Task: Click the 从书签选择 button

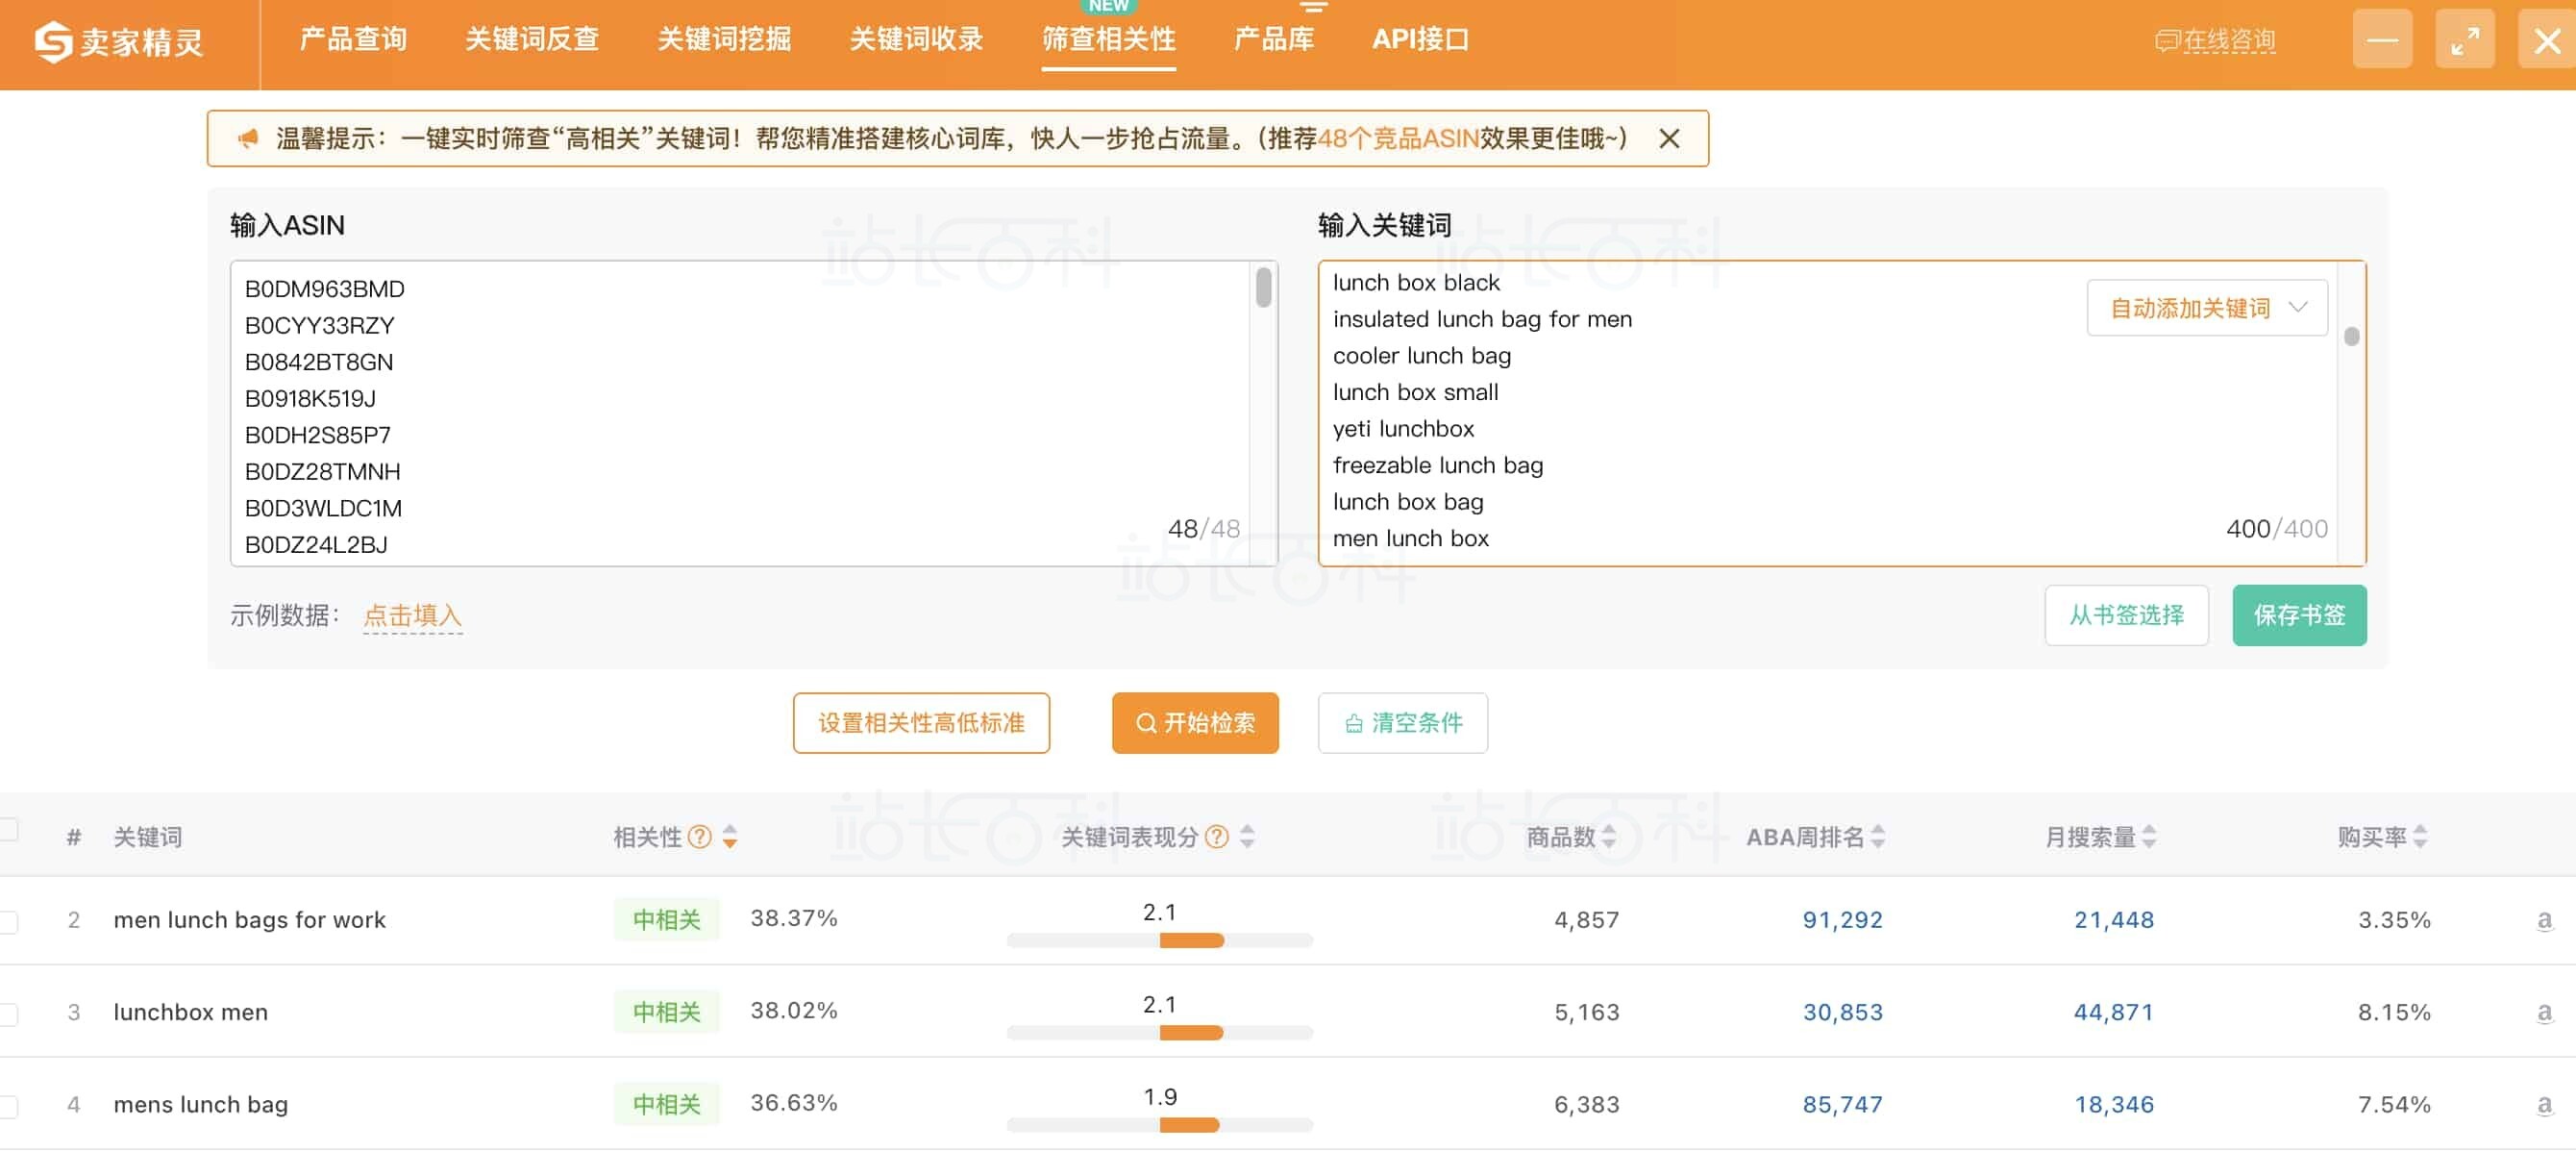Action: click(2126, 615)
